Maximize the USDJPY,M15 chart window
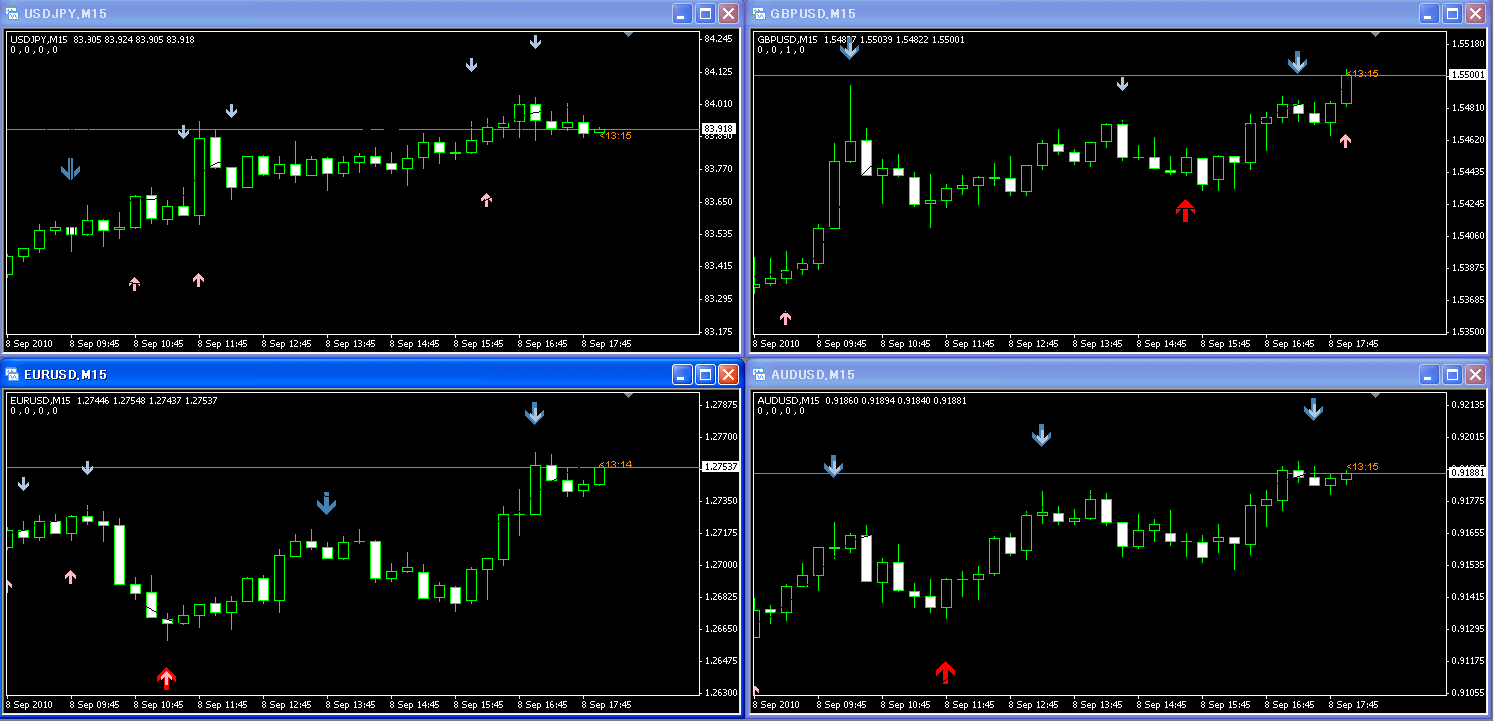Image resolution: width=1494 pixels, height=721 pixels. (705, 13)
